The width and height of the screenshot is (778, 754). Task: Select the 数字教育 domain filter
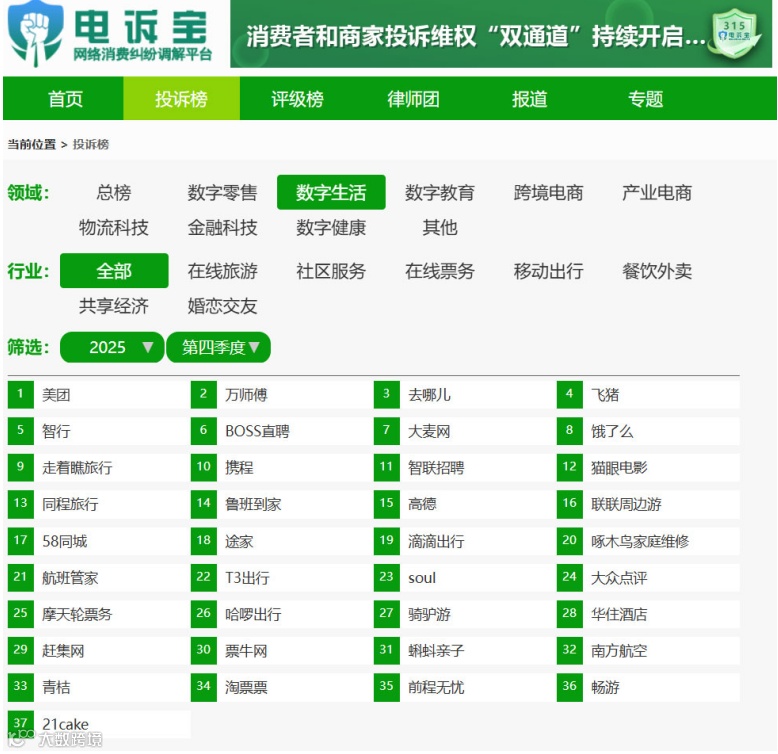pos(440,192)
